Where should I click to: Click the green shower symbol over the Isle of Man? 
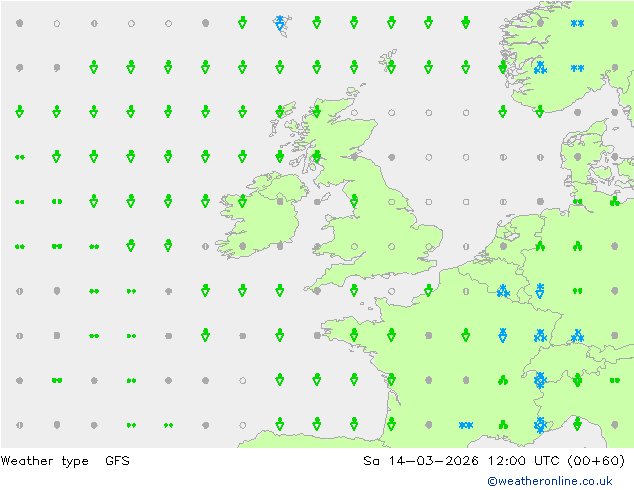[x=354, y=201]
